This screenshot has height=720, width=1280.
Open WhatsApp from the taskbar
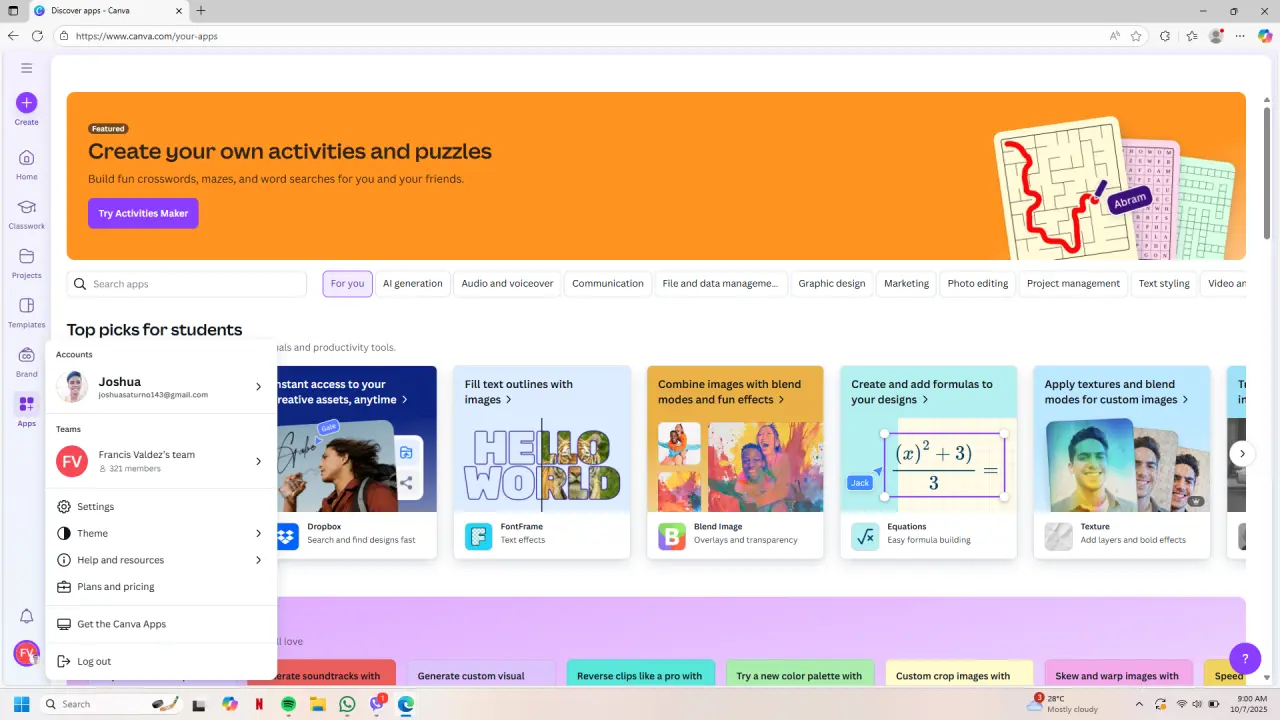click(x=347, y=704)
